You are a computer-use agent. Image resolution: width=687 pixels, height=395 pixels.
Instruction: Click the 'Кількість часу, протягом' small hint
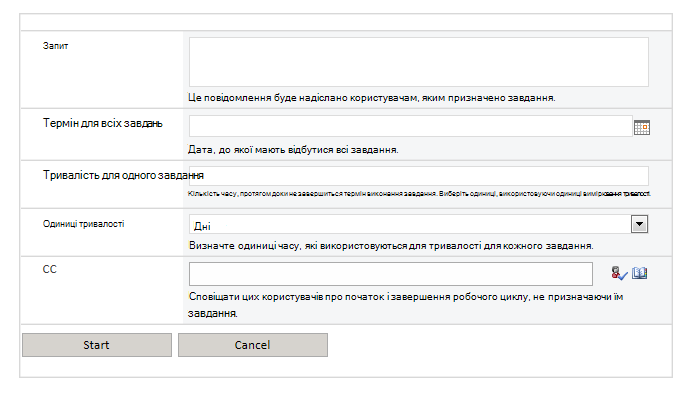tap(419, 194)
